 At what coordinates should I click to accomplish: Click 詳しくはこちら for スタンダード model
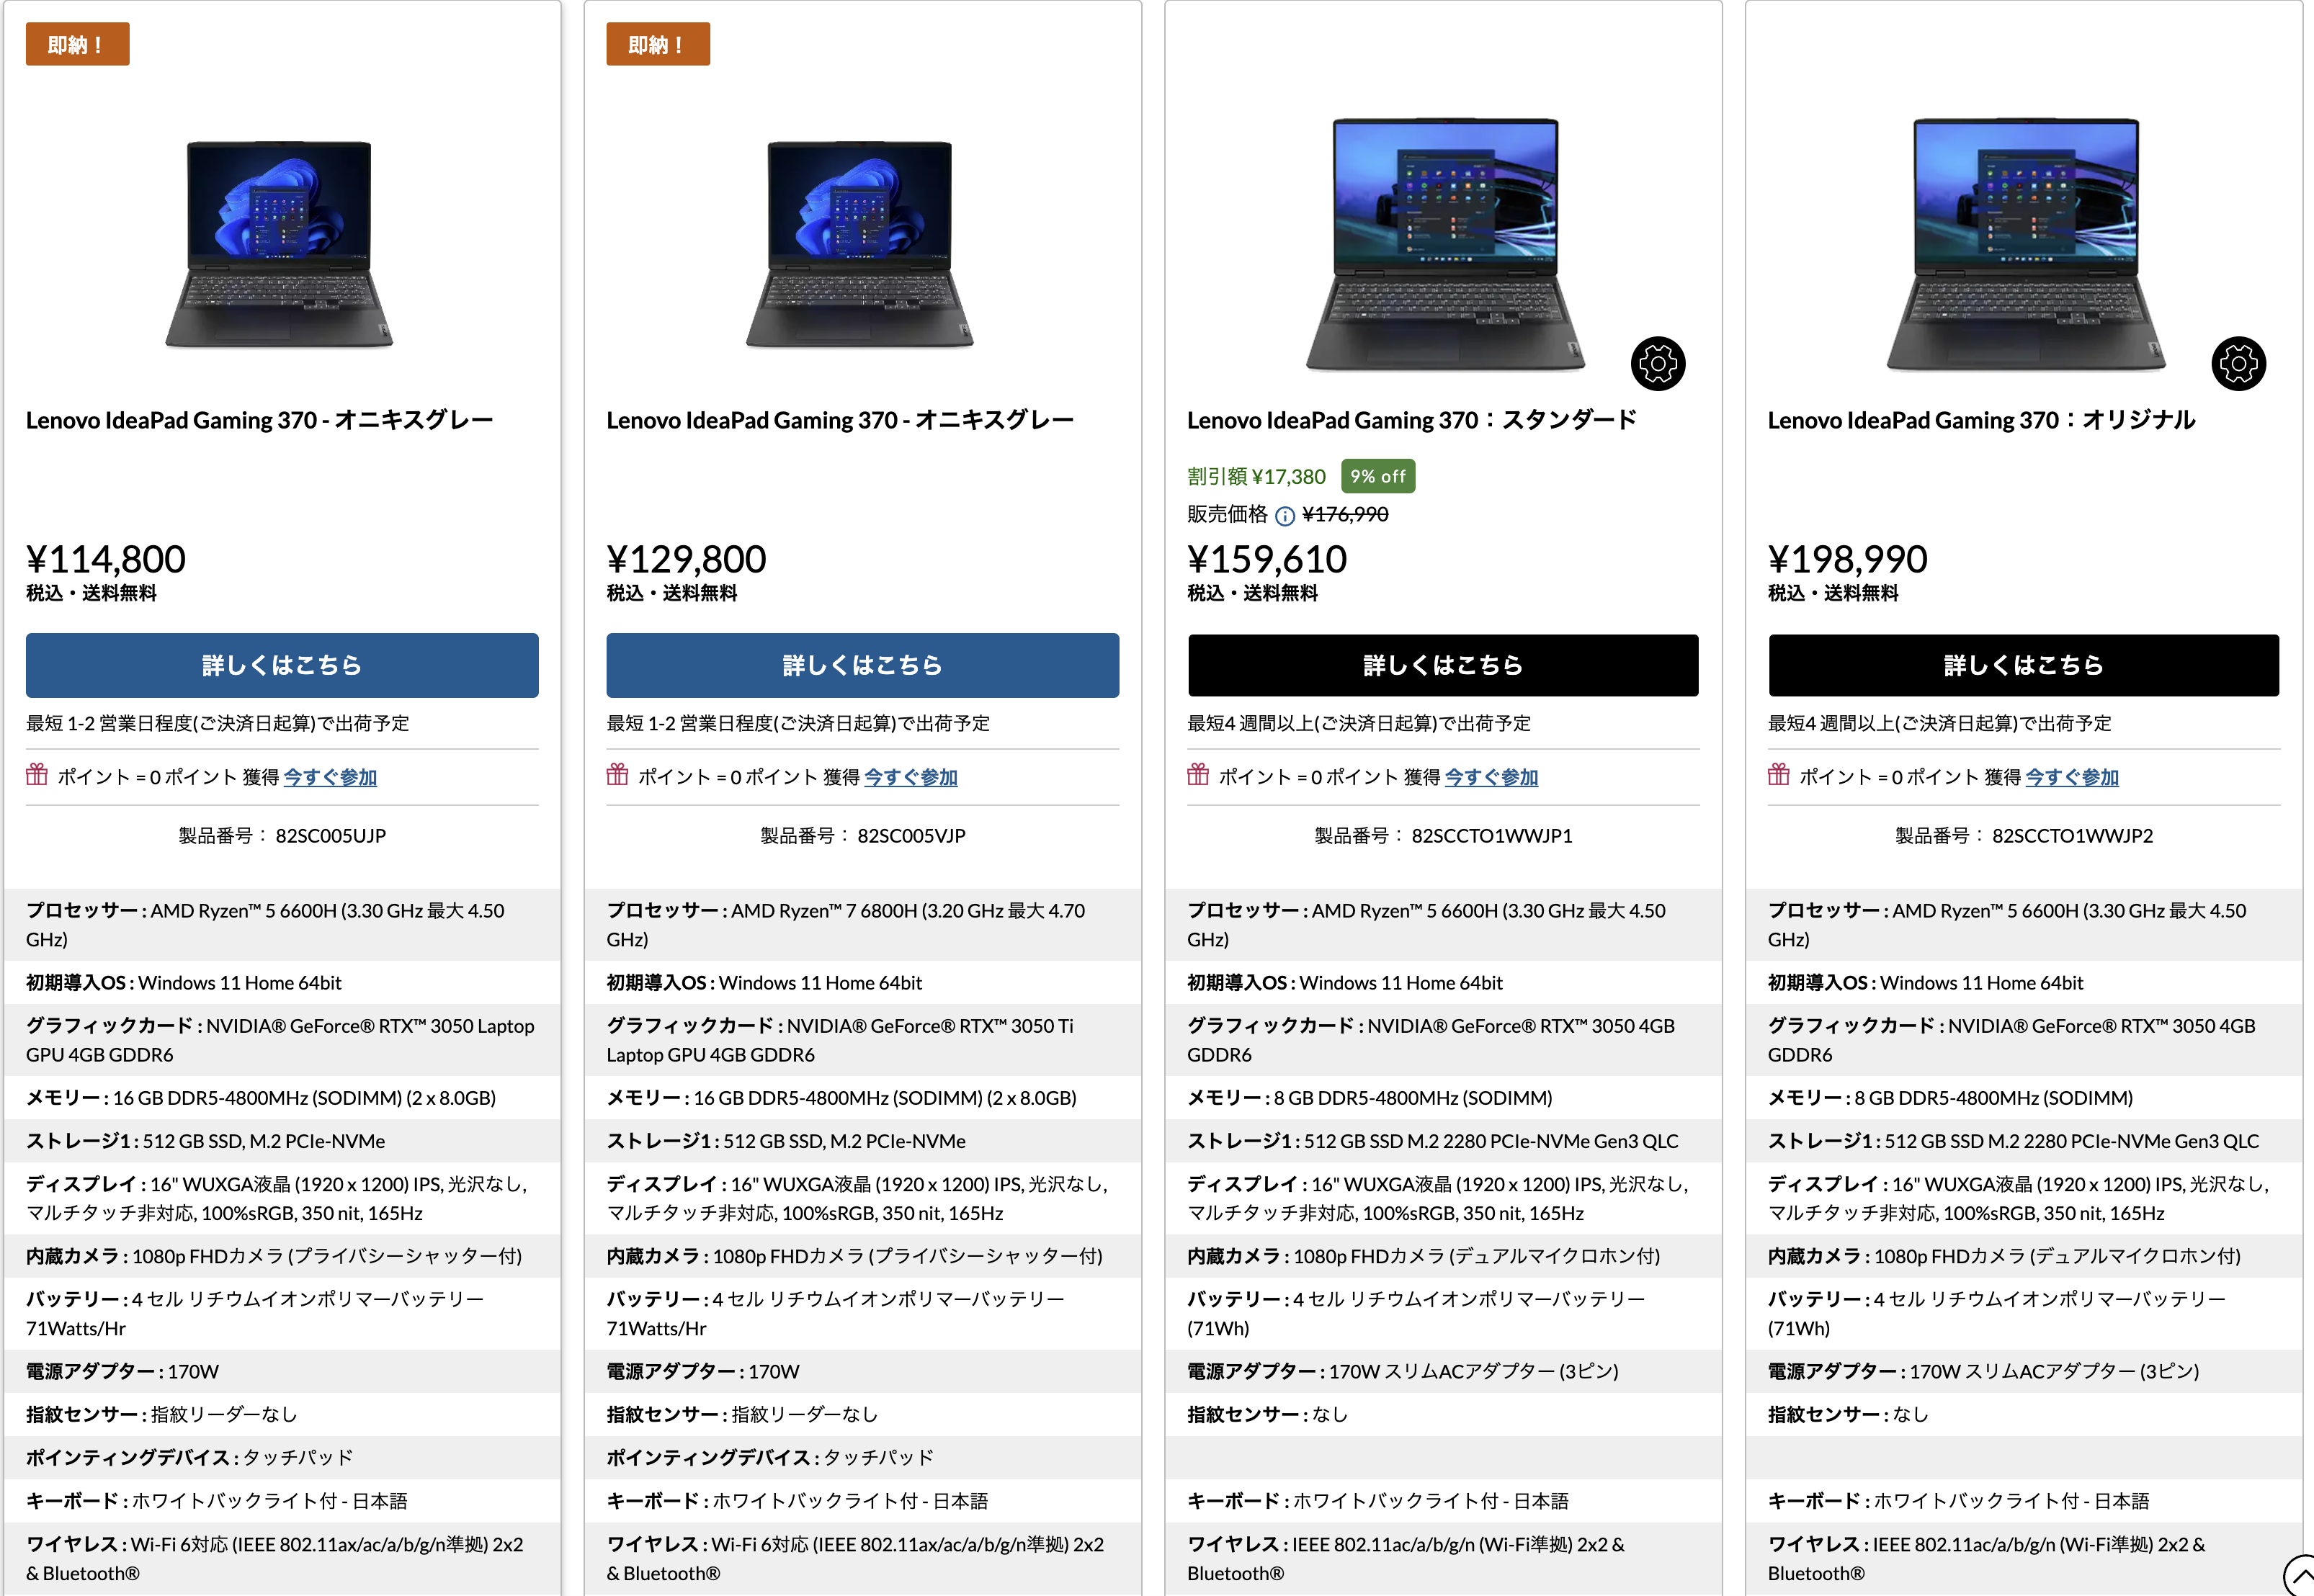(1443, 665)
